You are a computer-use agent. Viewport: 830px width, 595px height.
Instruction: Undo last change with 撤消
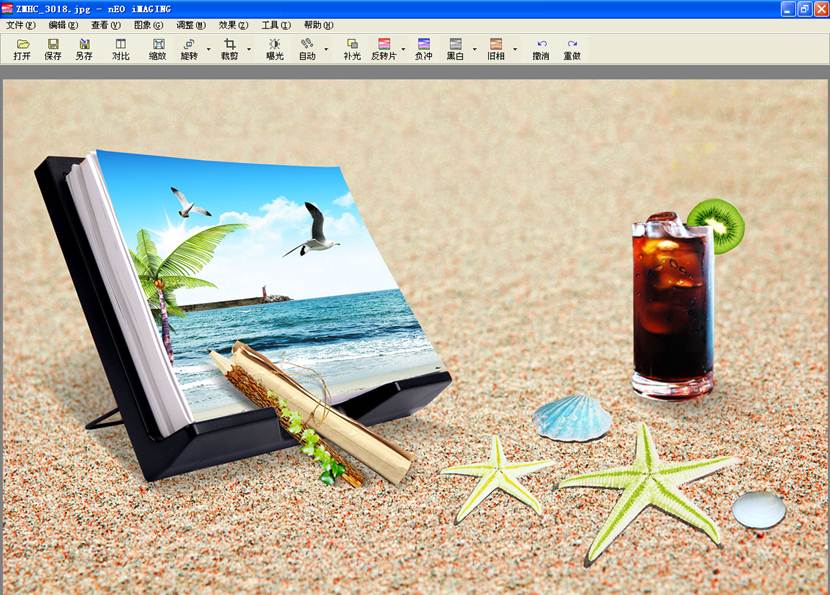pos(541,49)
